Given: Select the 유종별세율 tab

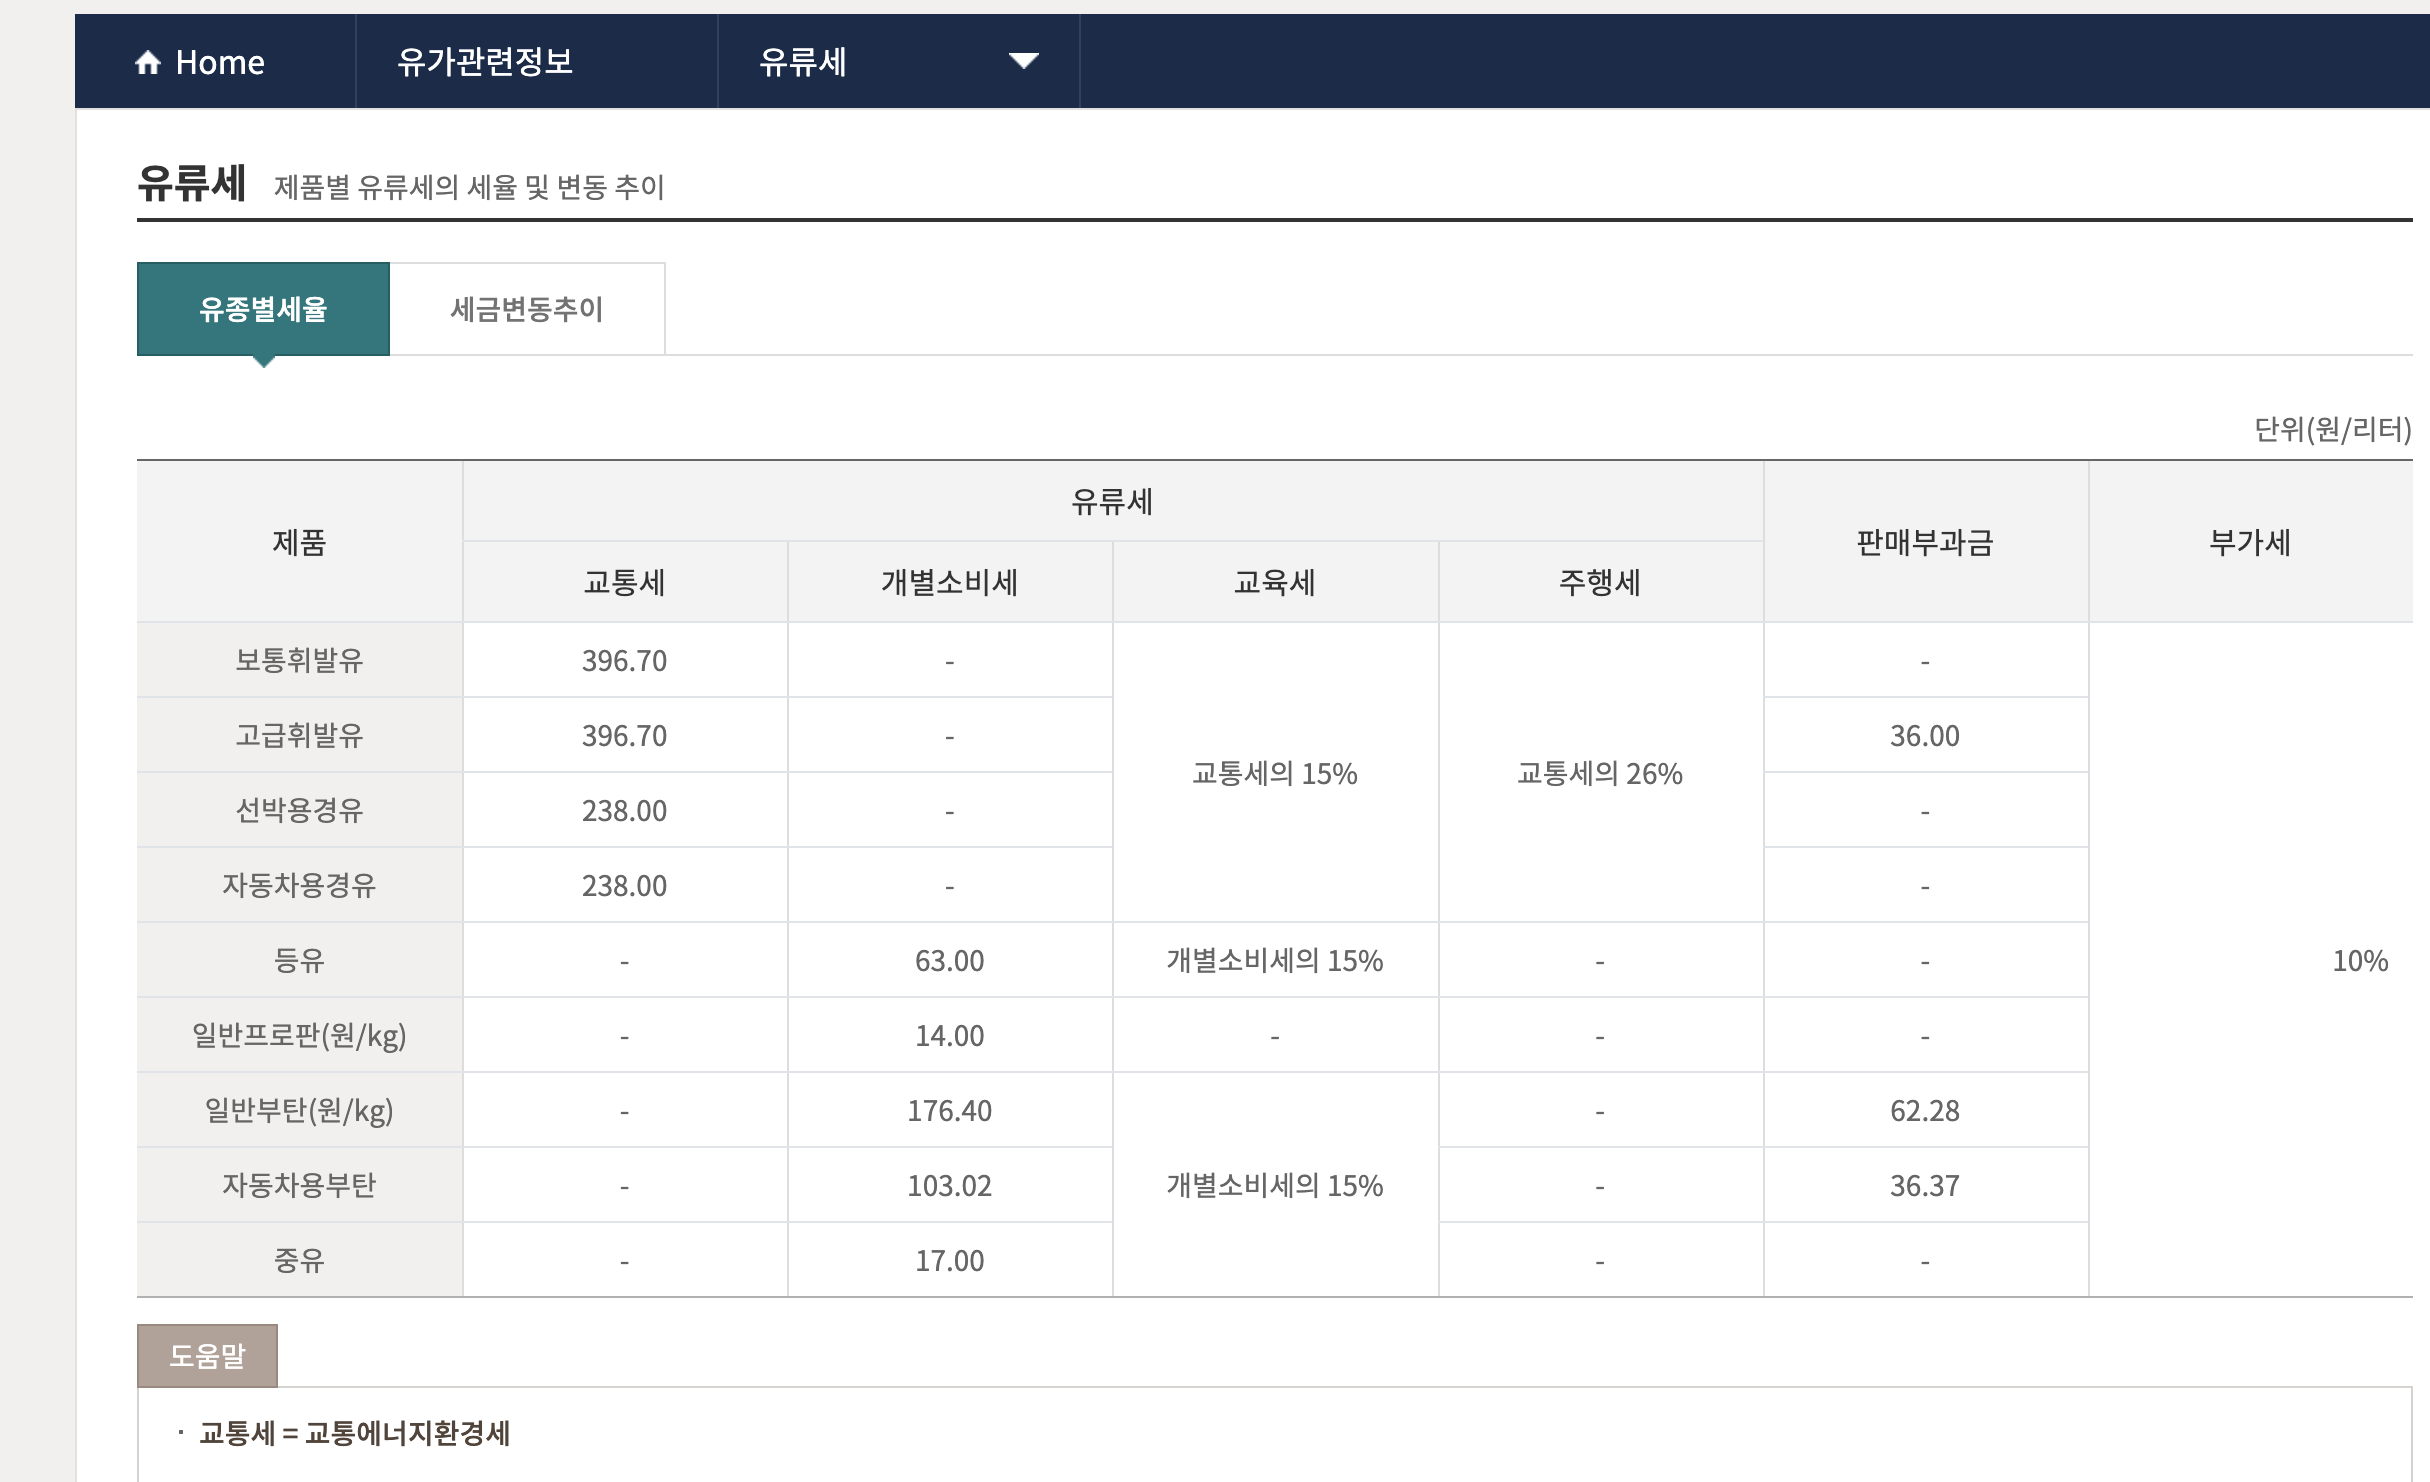Looking at the screenshot, I should pyautogui.click(x=263, y=309).
